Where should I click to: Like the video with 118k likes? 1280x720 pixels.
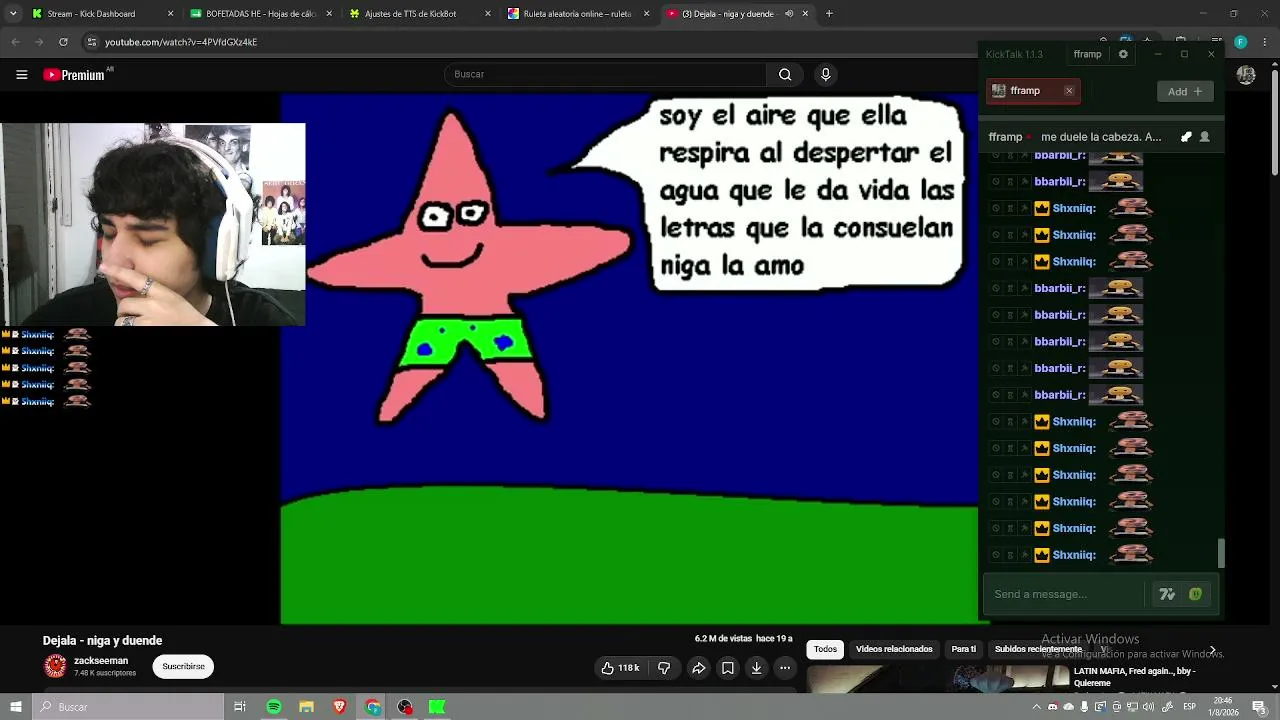[x=621, y=668]
